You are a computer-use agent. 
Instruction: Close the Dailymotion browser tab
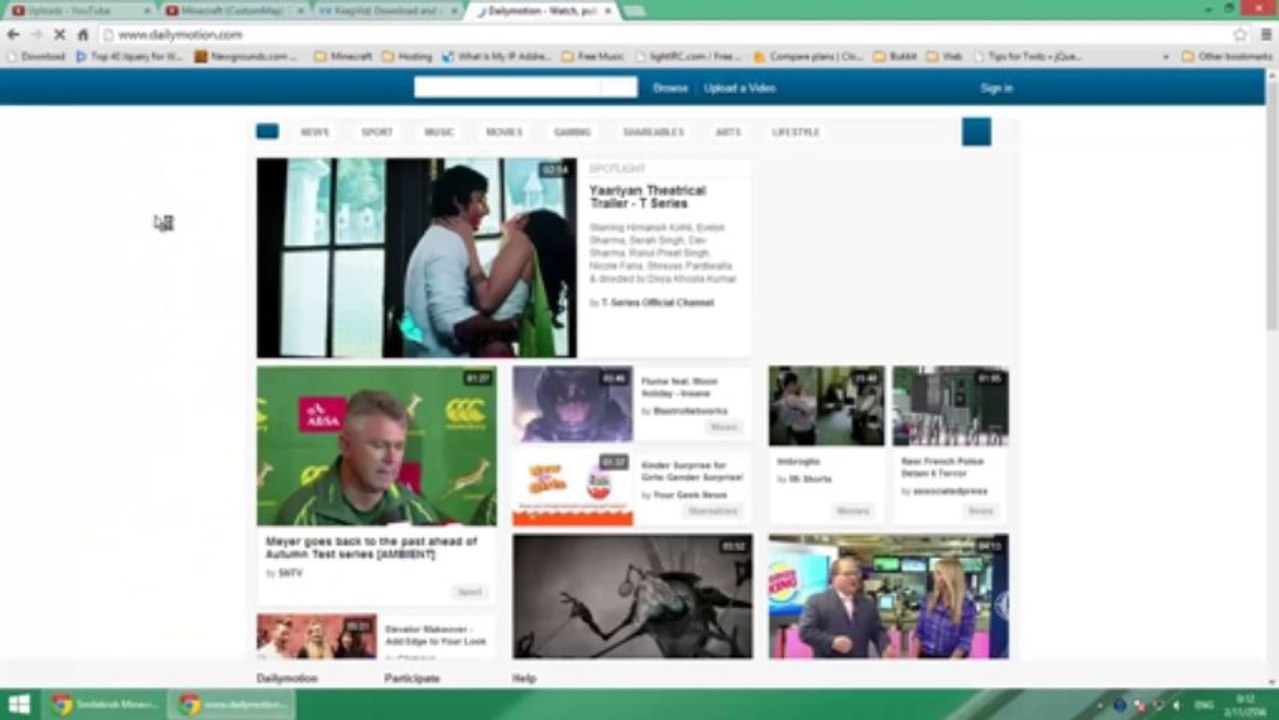click(607, 10)
